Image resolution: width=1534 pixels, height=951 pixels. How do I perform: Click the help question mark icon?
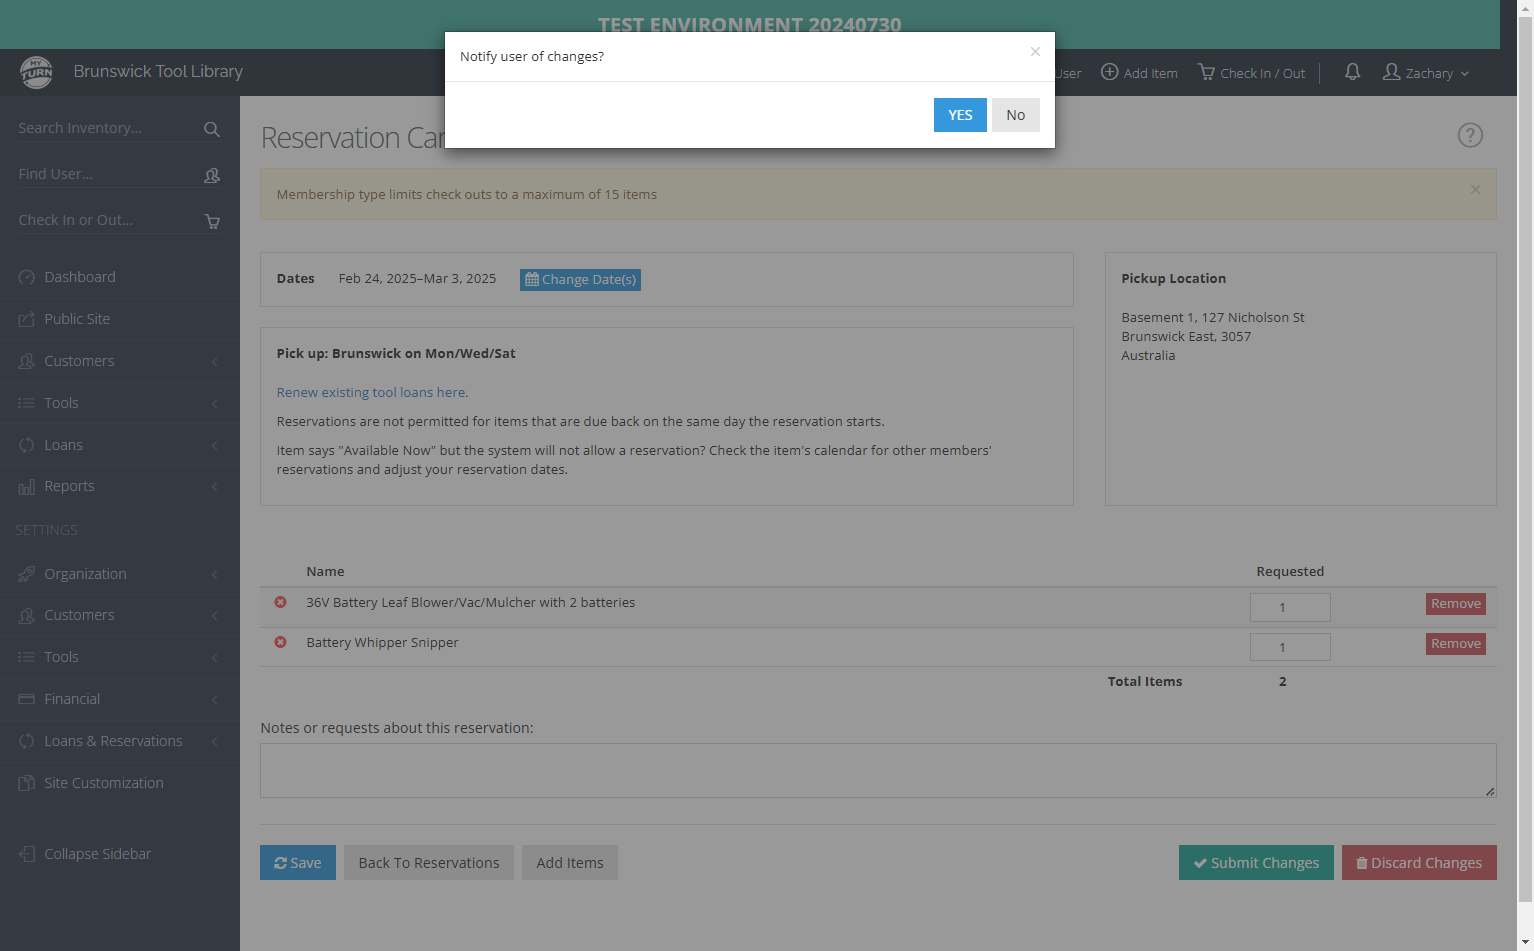(x=1470, y=135)
